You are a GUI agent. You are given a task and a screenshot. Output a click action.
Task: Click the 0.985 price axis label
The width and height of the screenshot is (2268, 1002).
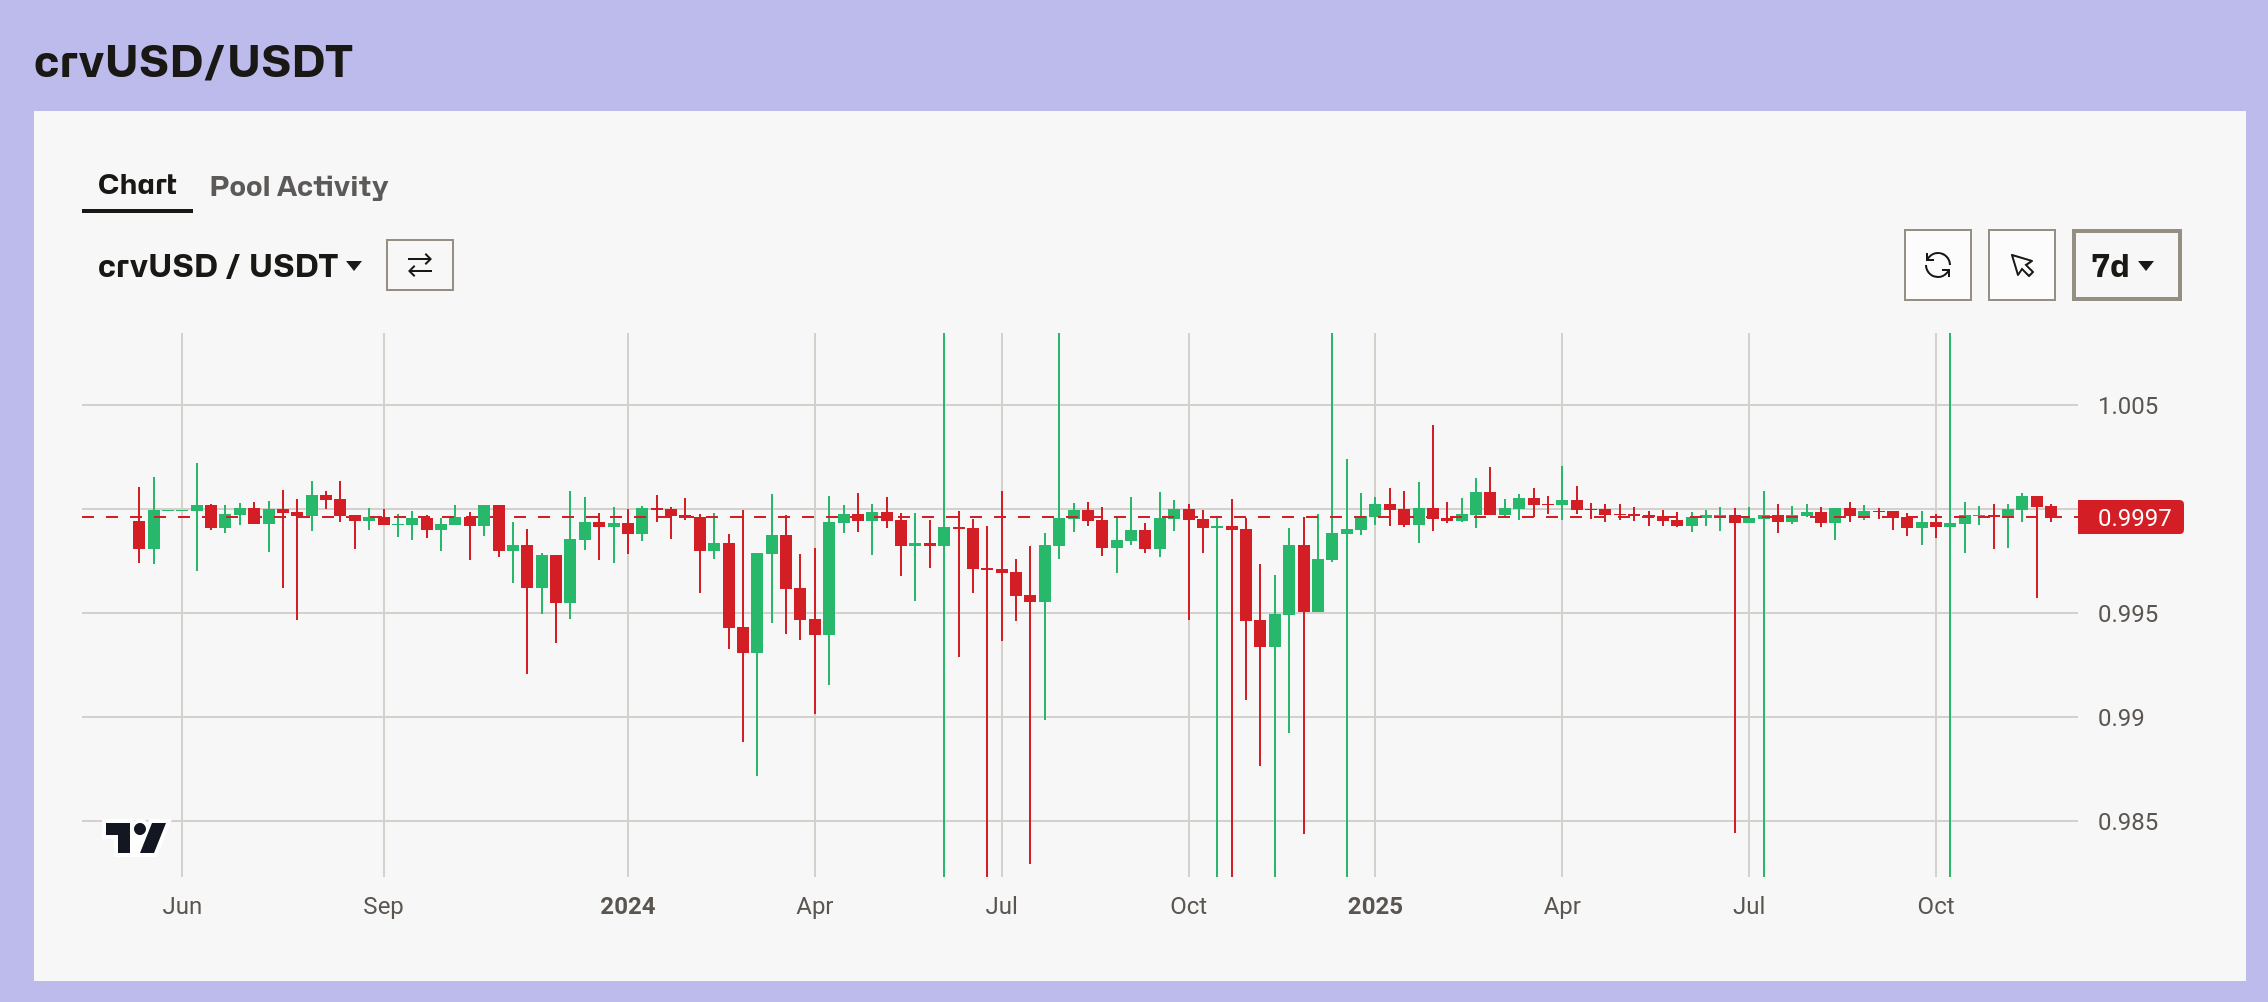pos(2127,822)
